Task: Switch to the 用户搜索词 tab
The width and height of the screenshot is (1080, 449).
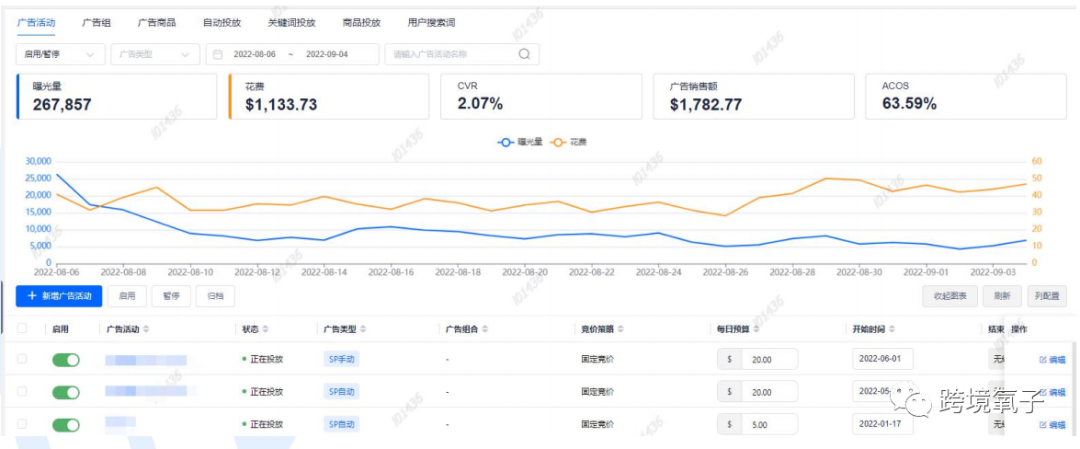Action: (431, 23)
